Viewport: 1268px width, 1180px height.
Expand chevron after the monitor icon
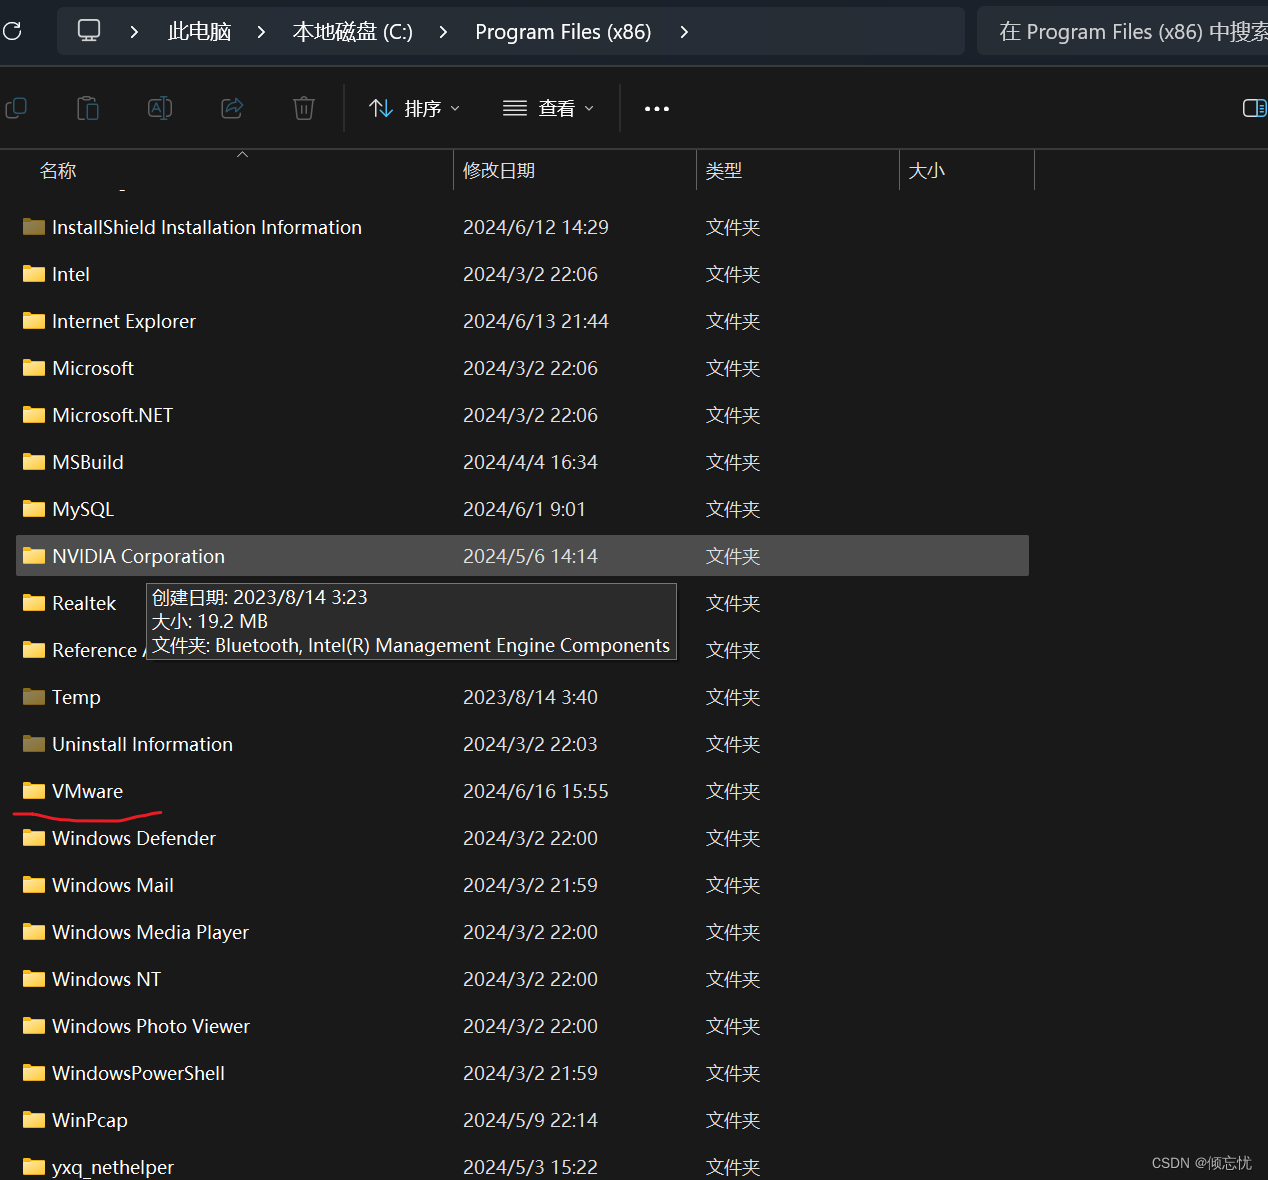pyautogui.click(x=134, y=32)
